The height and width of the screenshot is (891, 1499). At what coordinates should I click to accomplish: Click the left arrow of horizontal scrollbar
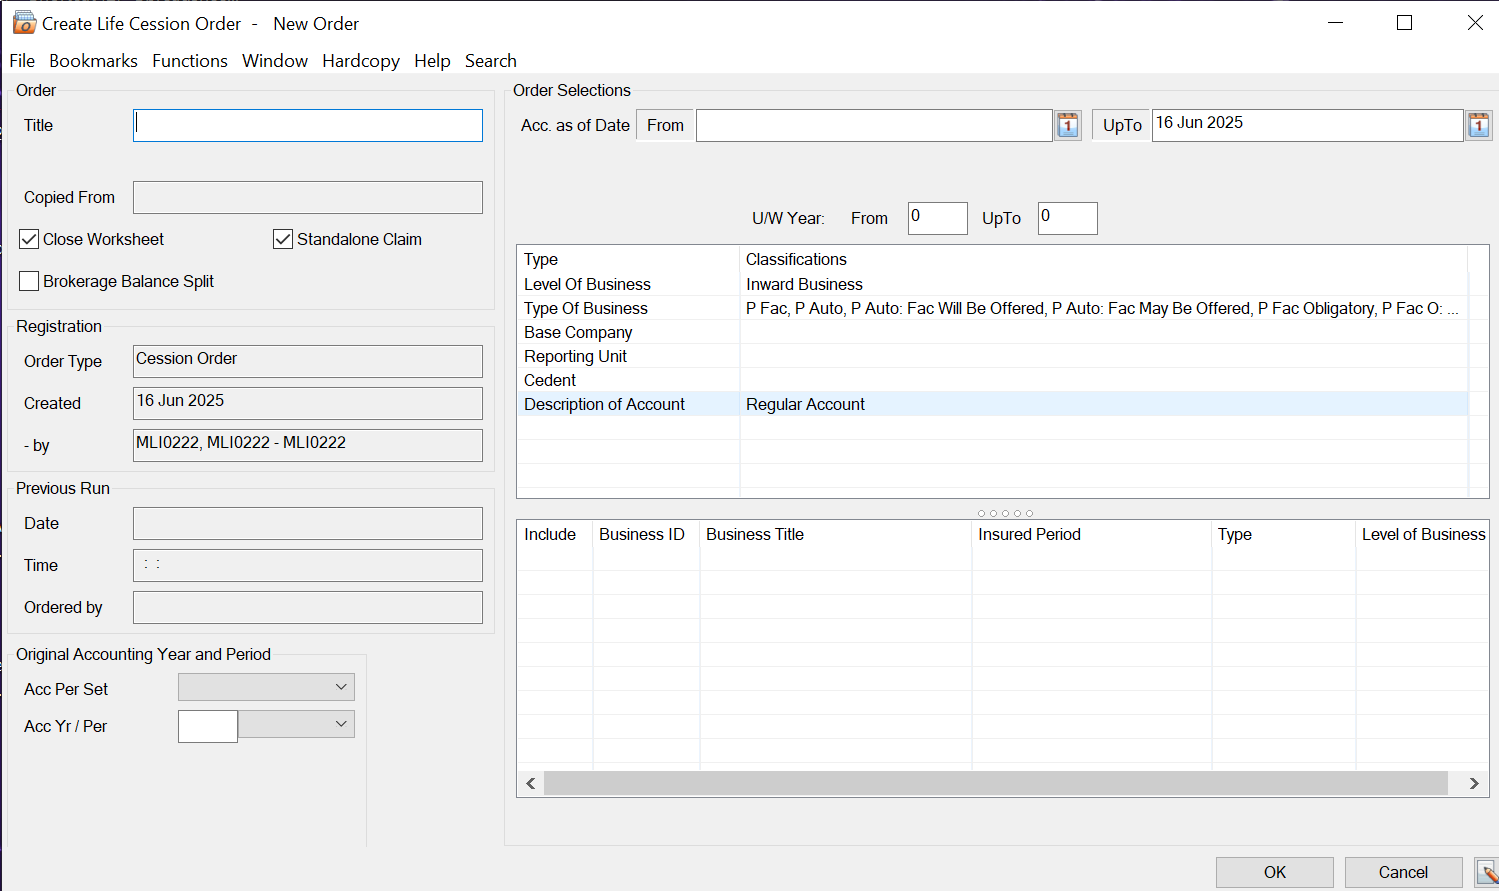(x=531, y=783)
